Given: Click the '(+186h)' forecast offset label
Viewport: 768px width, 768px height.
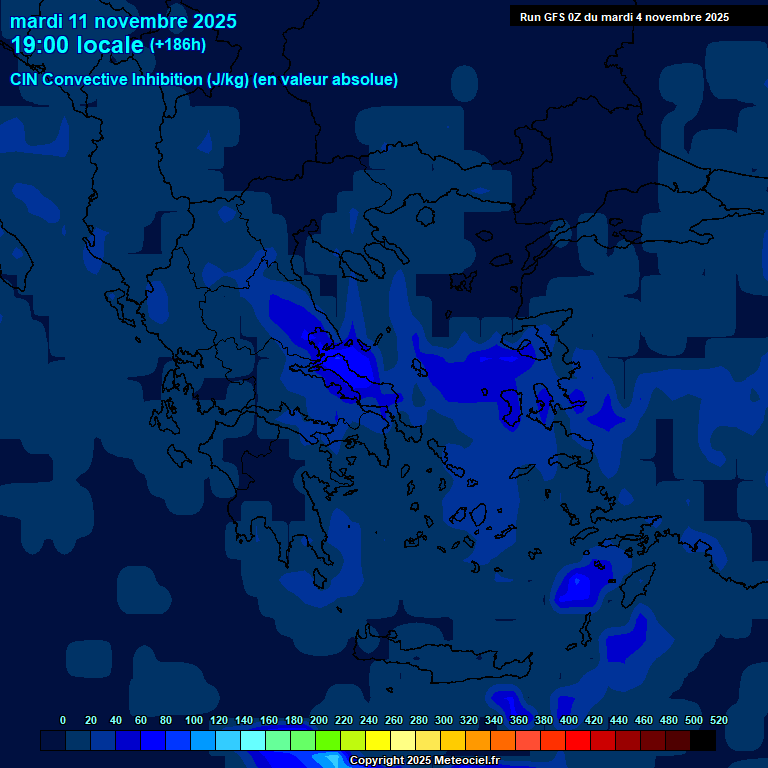Looking at the screenshot, I should [x=178, y=45].
